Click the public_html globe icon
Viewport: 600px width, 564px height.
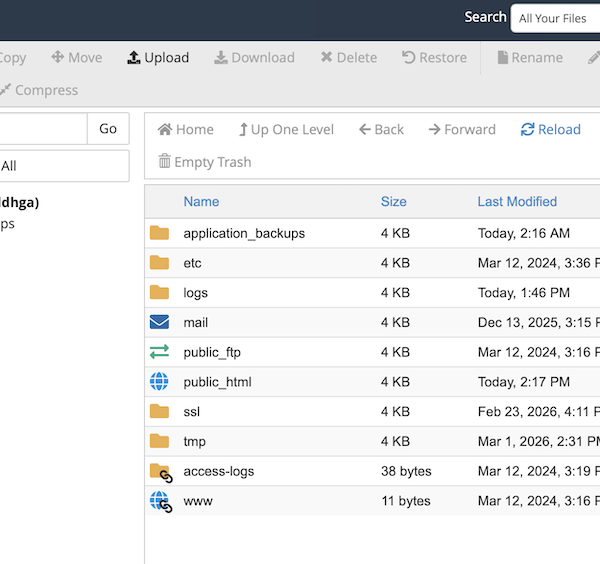click(x=160, y=382)
